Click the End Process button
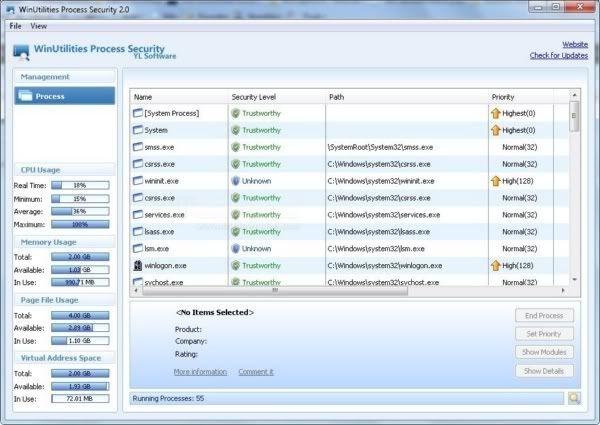This screenshot has height=425, width=600. 544,316
